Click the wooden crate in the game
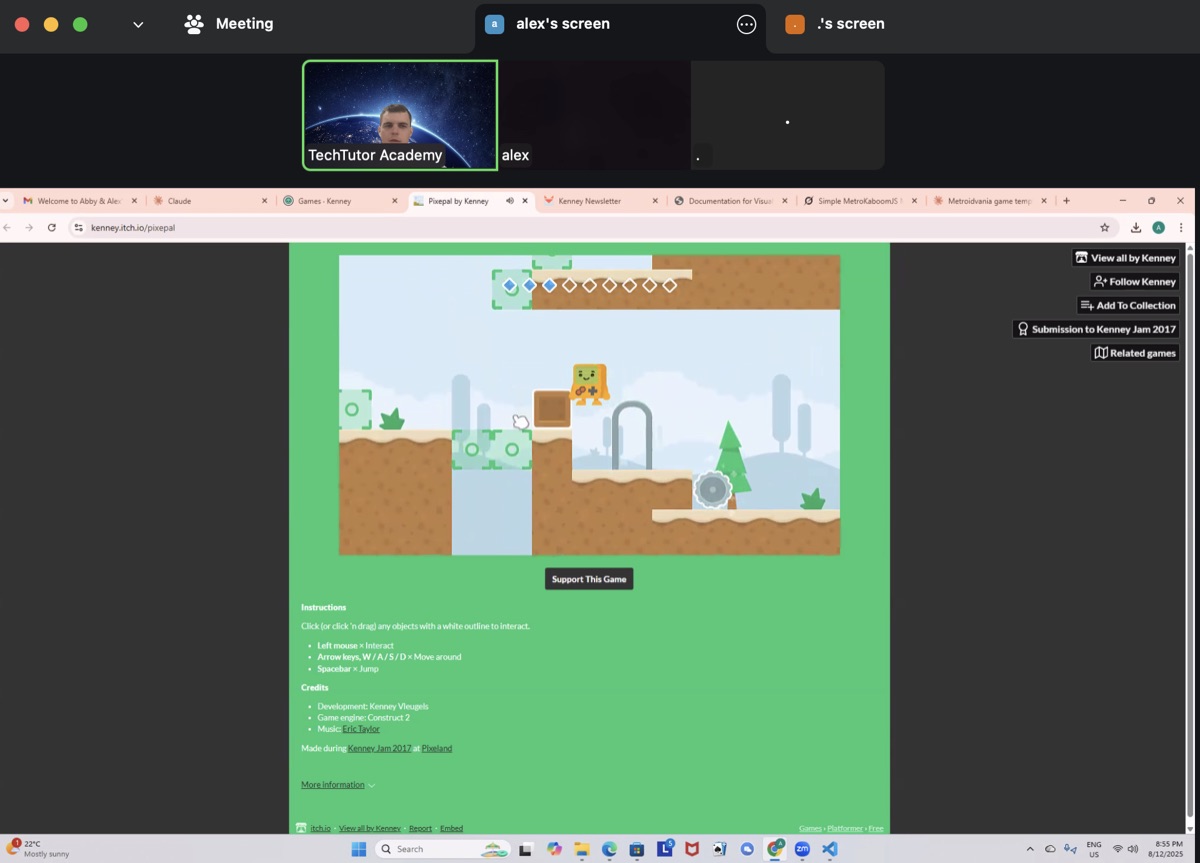The width and height of the screenshot is (1200, 863). pyautogui.click(x=552, y=409)
